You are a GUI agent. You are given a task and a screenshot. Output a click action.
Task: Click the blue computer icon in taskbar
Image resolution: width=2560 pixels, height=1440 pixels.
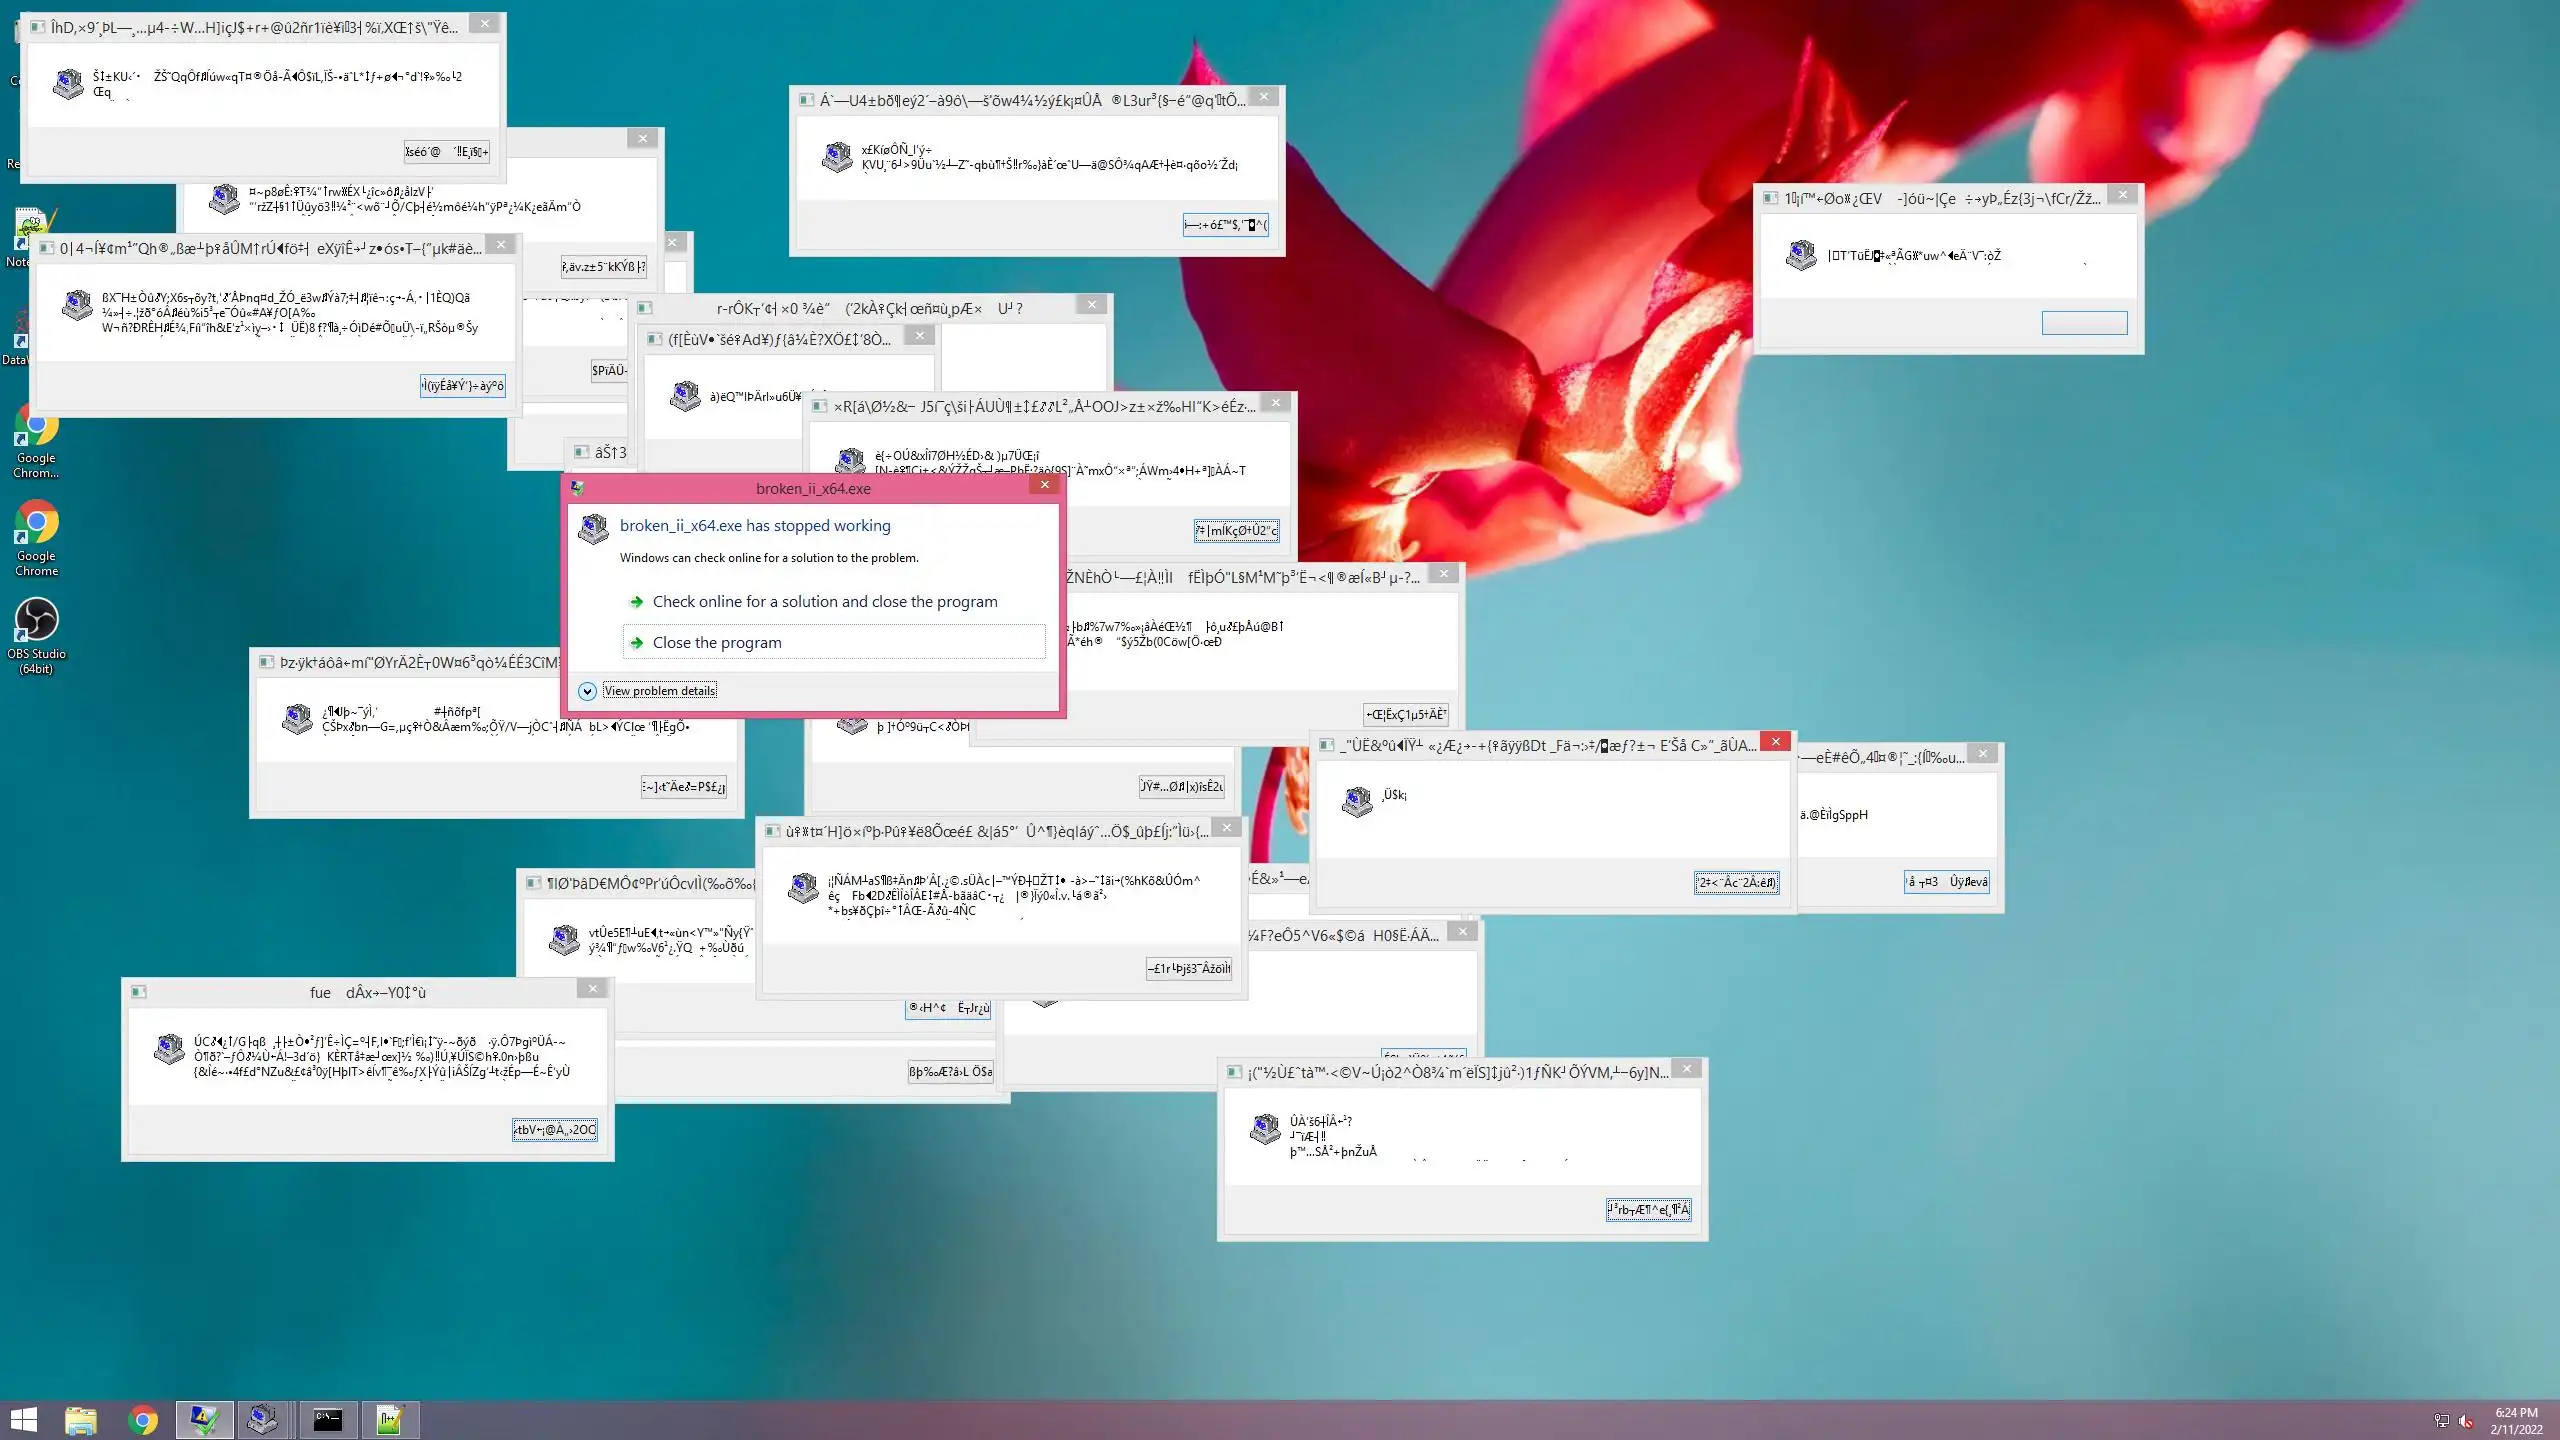pyautogui.click(x=264, y=1420)
